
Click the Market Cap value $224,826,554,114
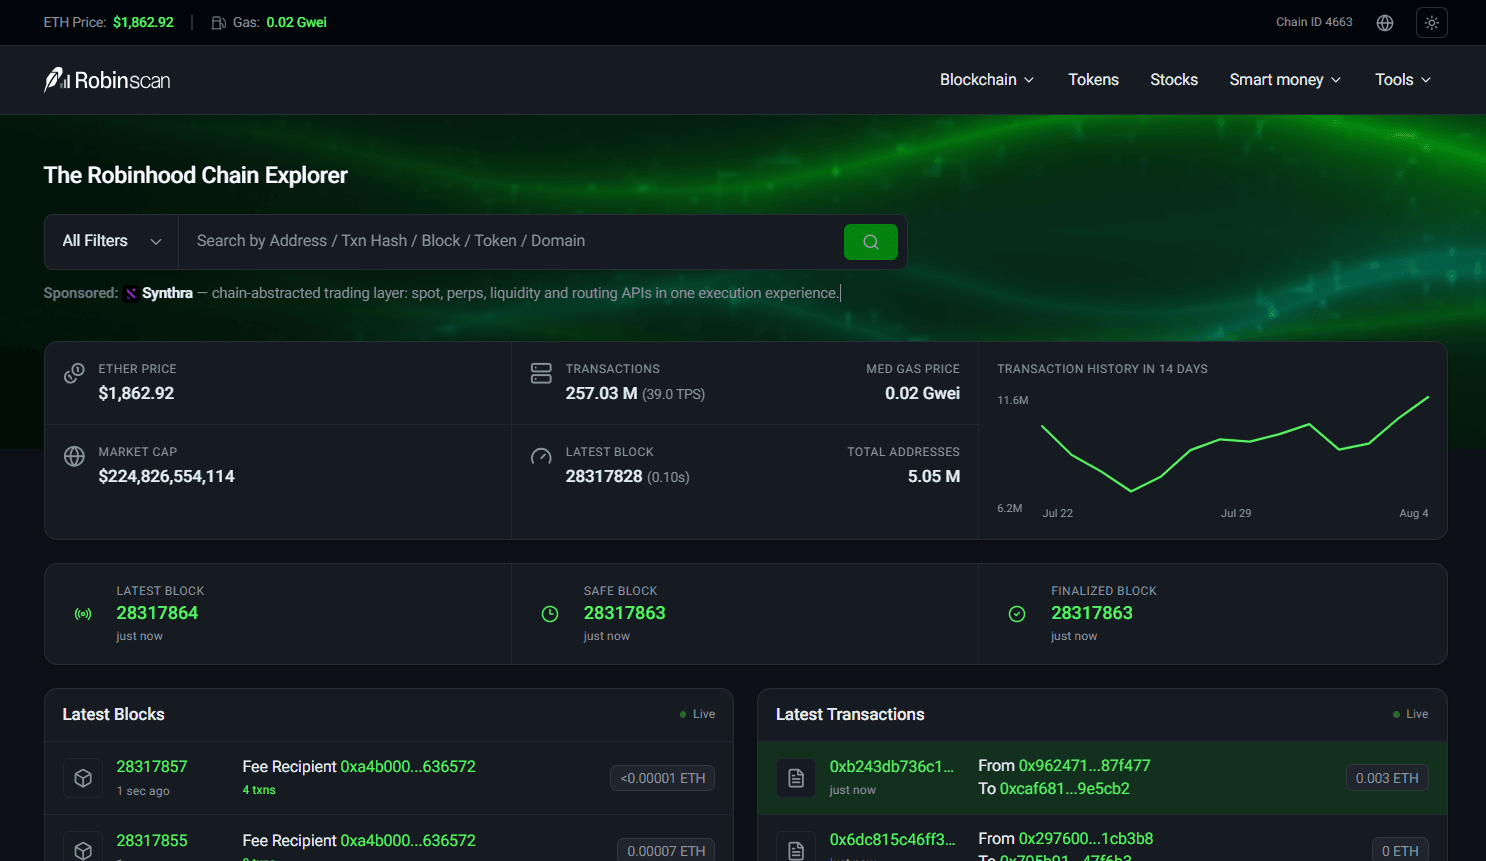[x=166, y=476]
